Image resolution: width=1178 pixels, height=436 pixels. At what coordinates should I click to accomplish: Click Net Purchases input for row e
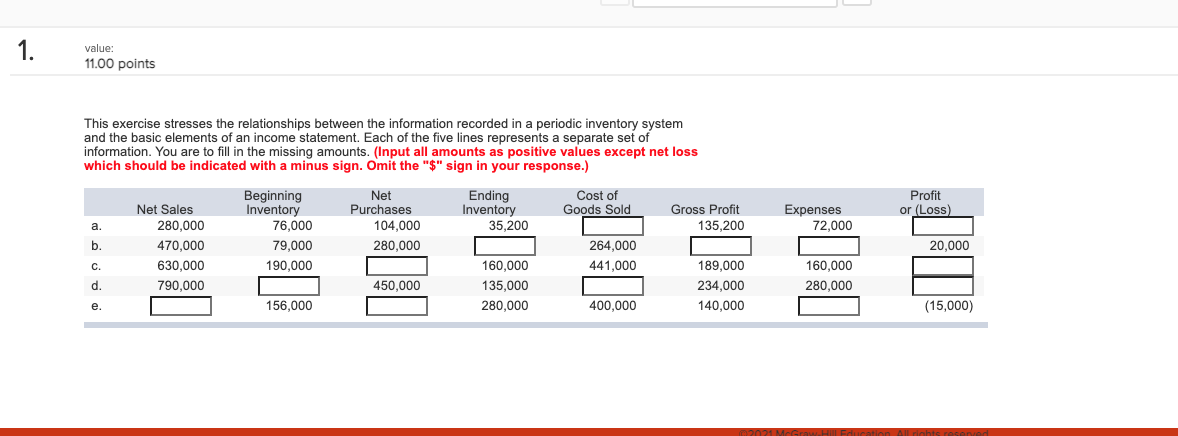397,306
